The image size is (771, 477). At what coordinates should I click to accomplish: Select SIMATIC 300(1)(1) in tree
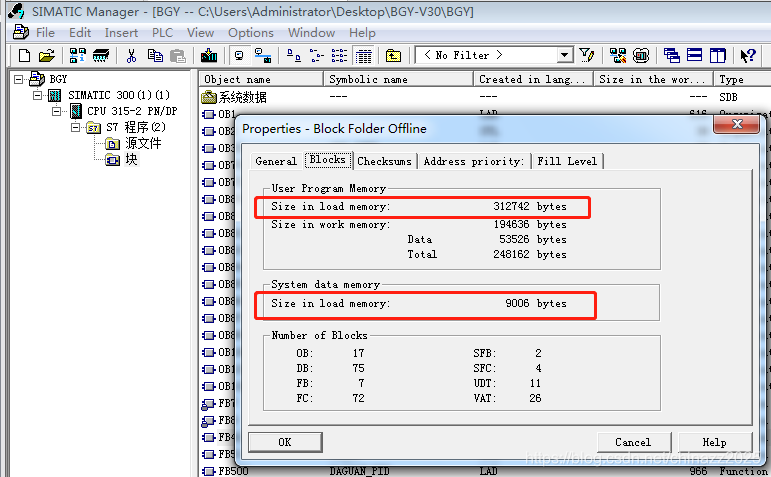[x=119, y=95]
